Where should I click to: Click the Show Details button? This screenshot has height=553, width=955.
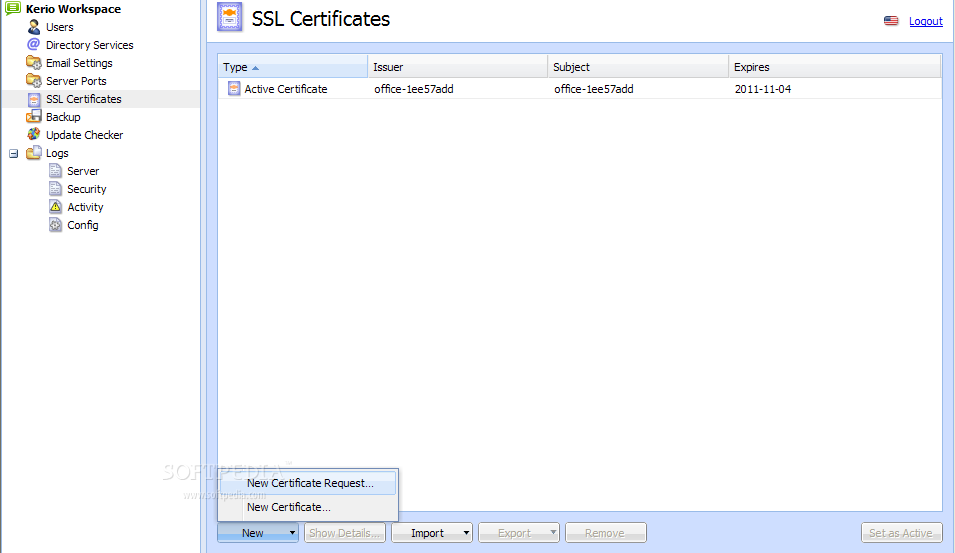(345, 533)
